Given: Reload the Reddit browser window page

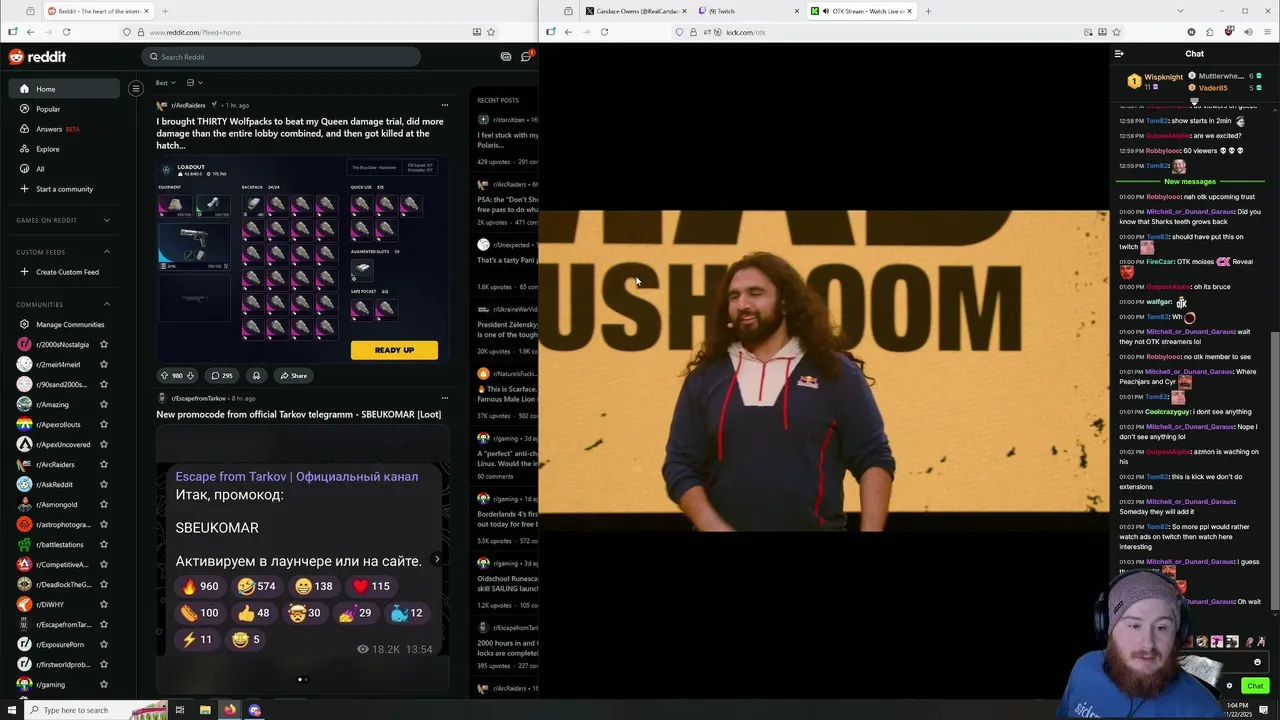Looking at the screenshot, I should [66, 32].
